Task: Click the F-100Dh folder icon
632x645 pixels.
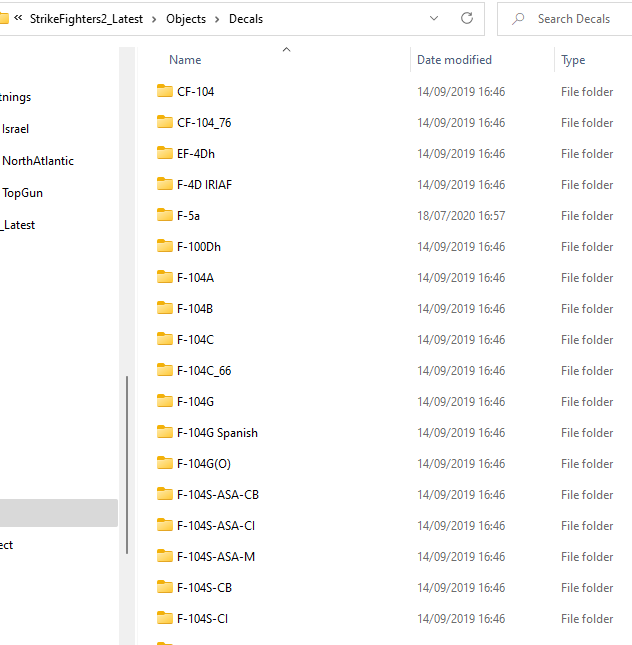Action: 165,246
